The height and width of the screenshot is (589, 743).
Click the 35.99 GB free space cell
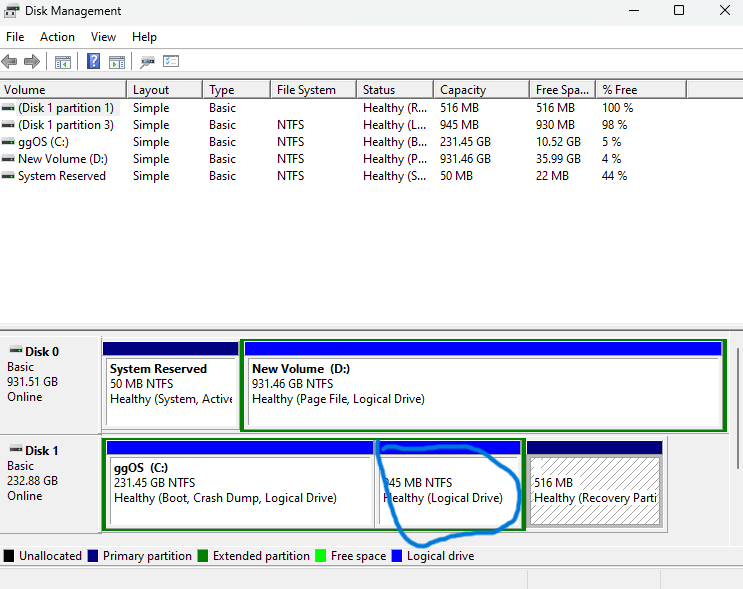(x=558, y=159)
